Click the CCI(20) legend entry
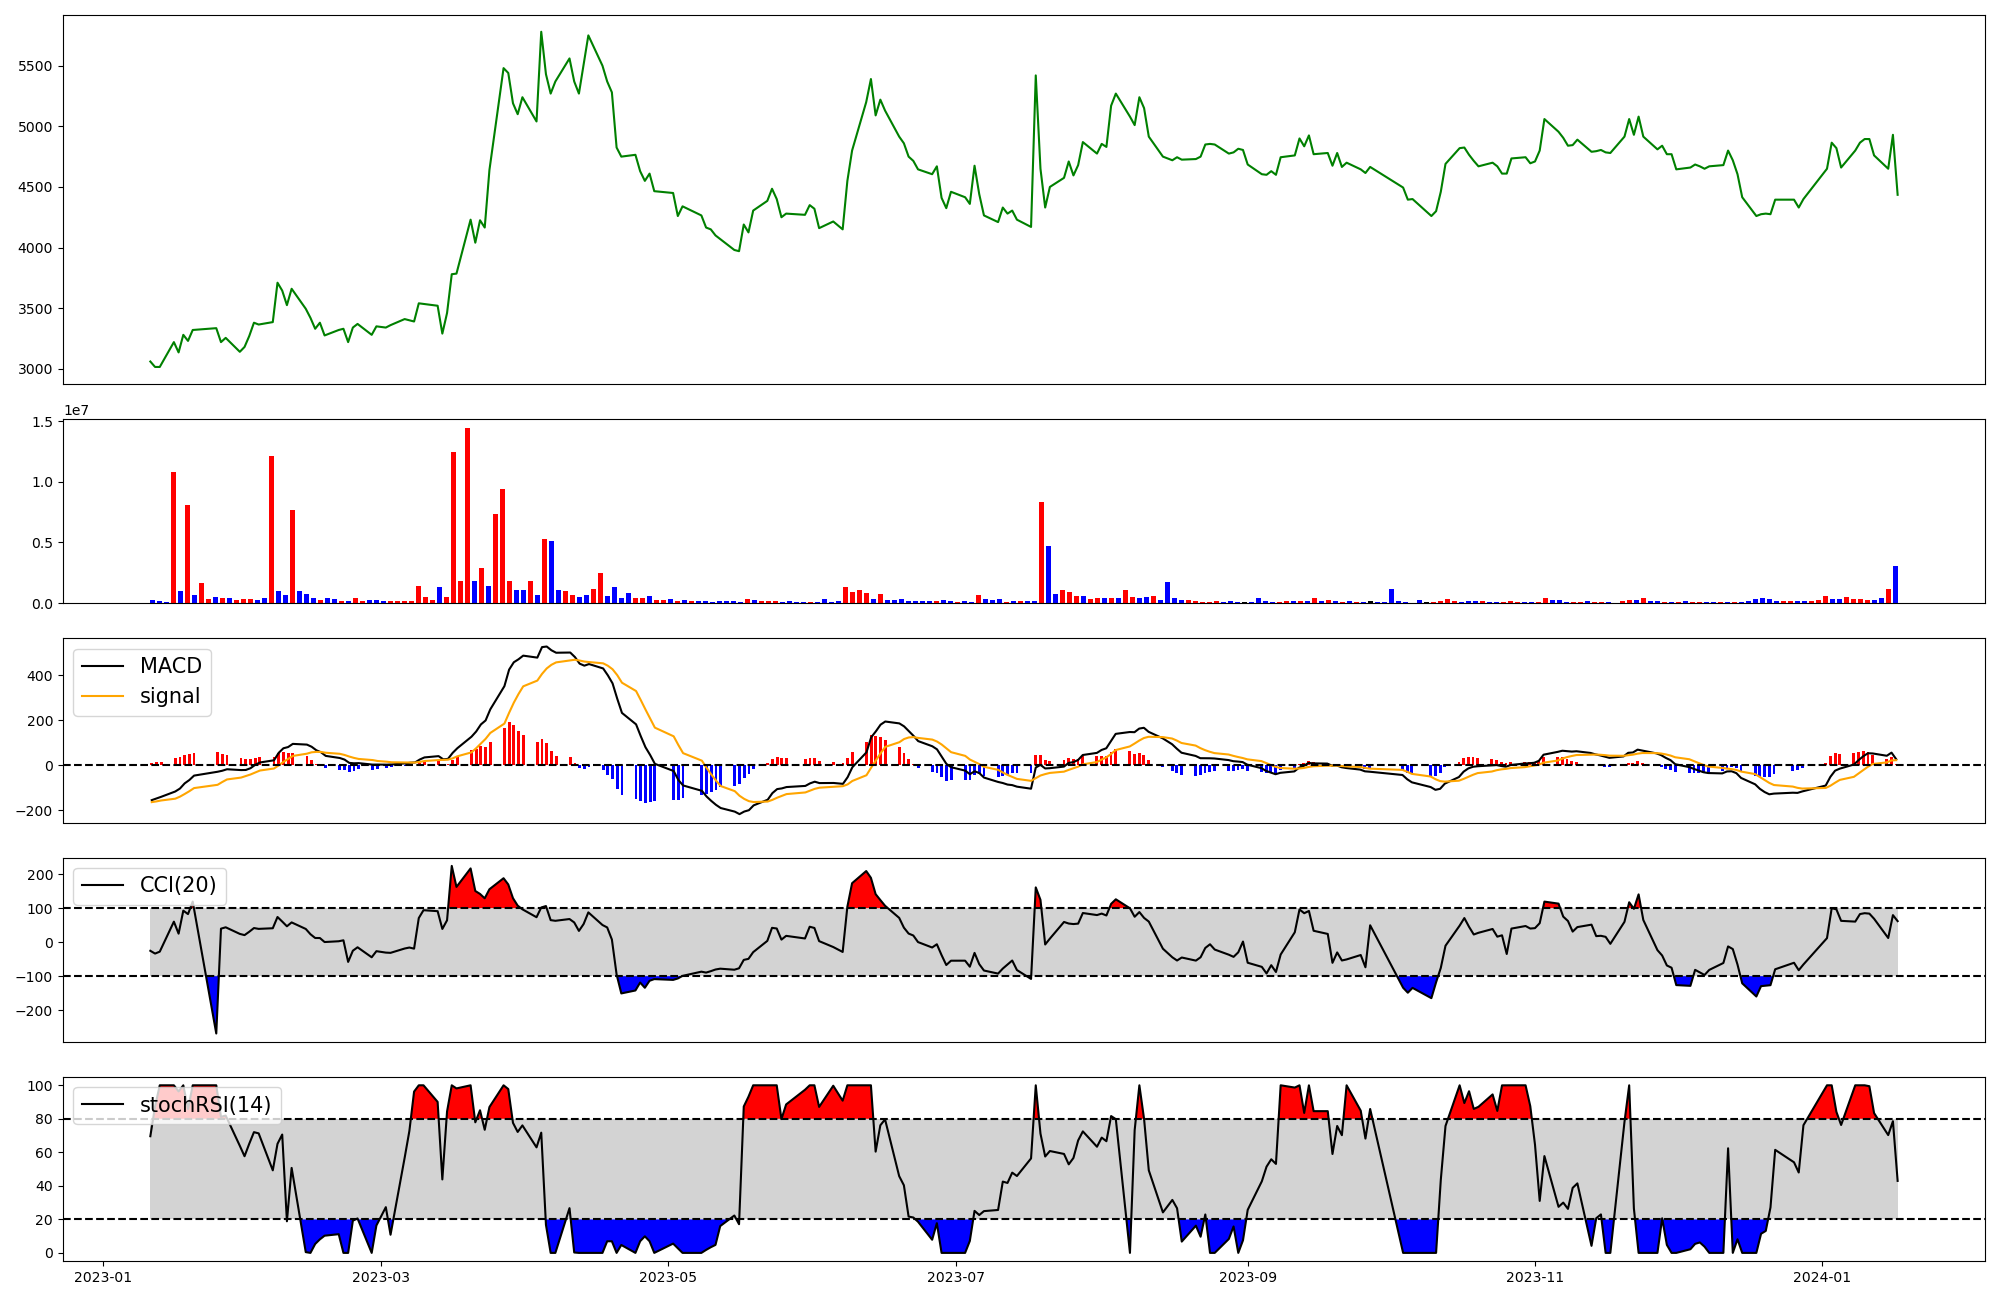The height and width of the screenshot is (1300, 2000). (177, 885)
